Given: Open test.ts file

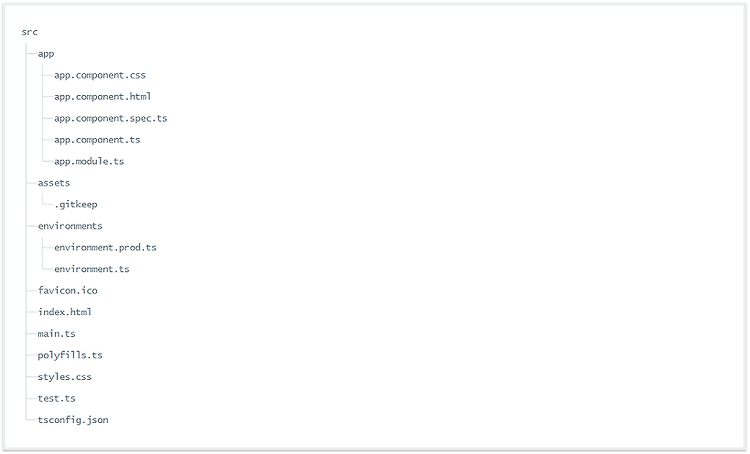Looking at the screenshot, I should [x=56, y=398].
